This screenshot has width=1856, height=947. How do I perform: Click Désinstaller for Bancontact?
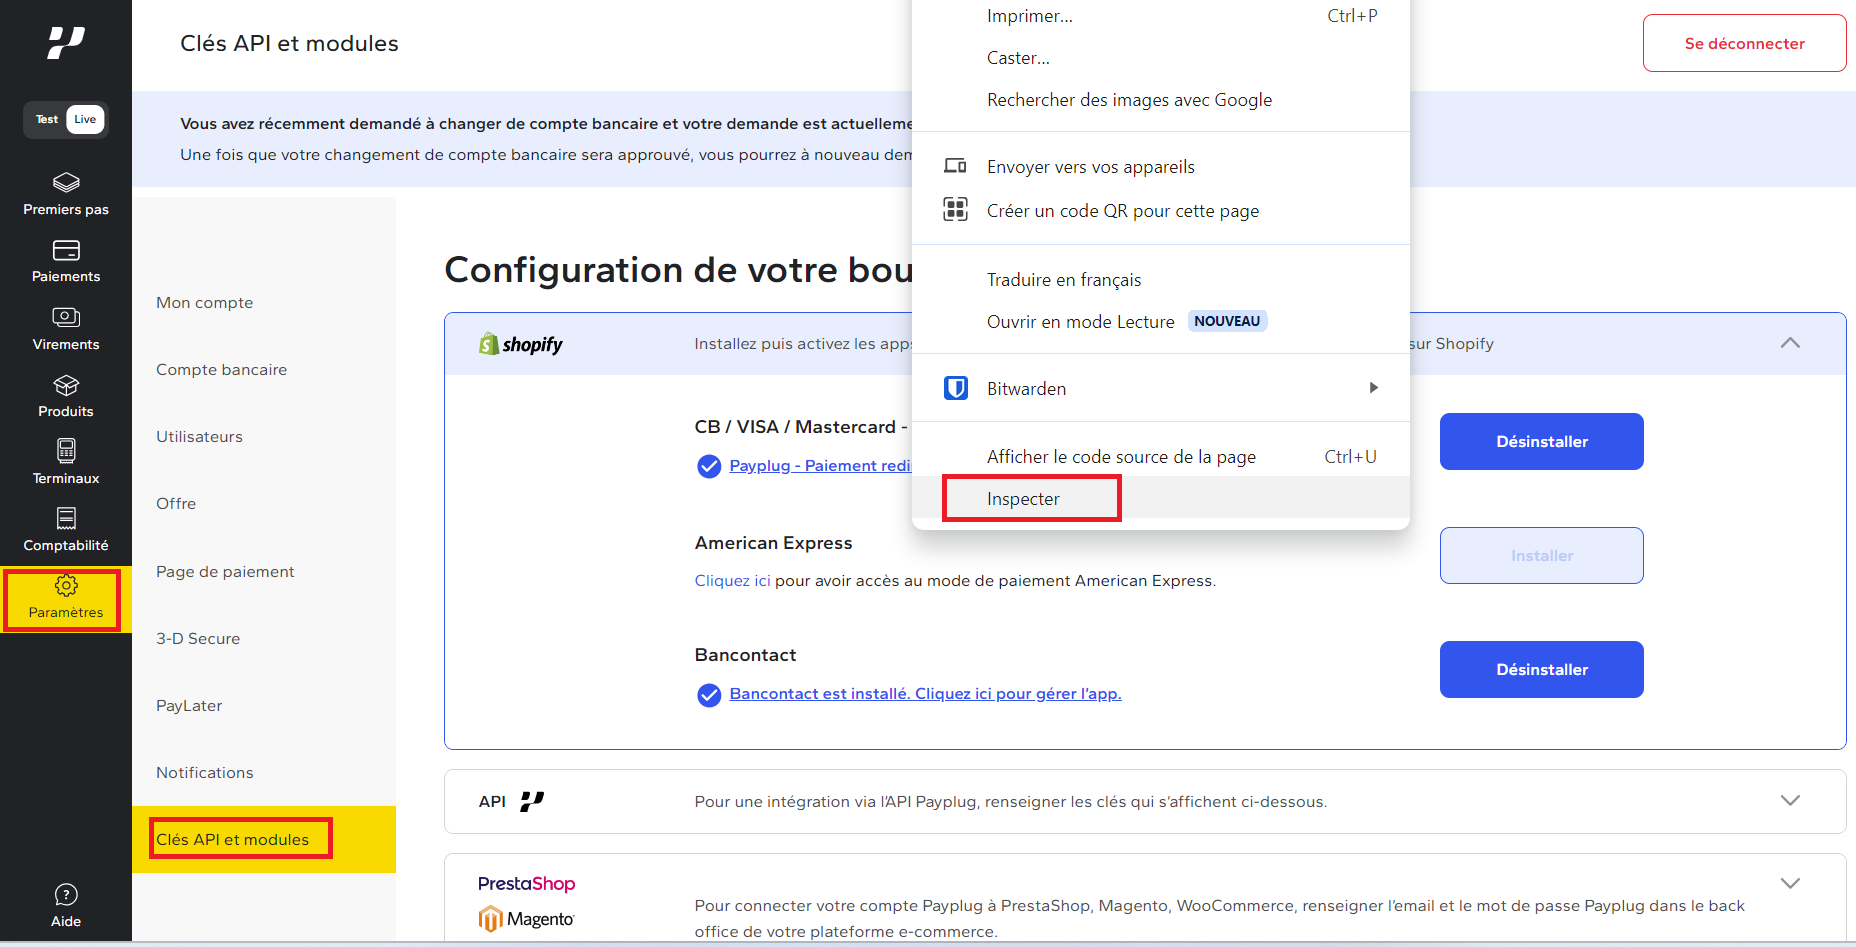tap(1541, 669)
